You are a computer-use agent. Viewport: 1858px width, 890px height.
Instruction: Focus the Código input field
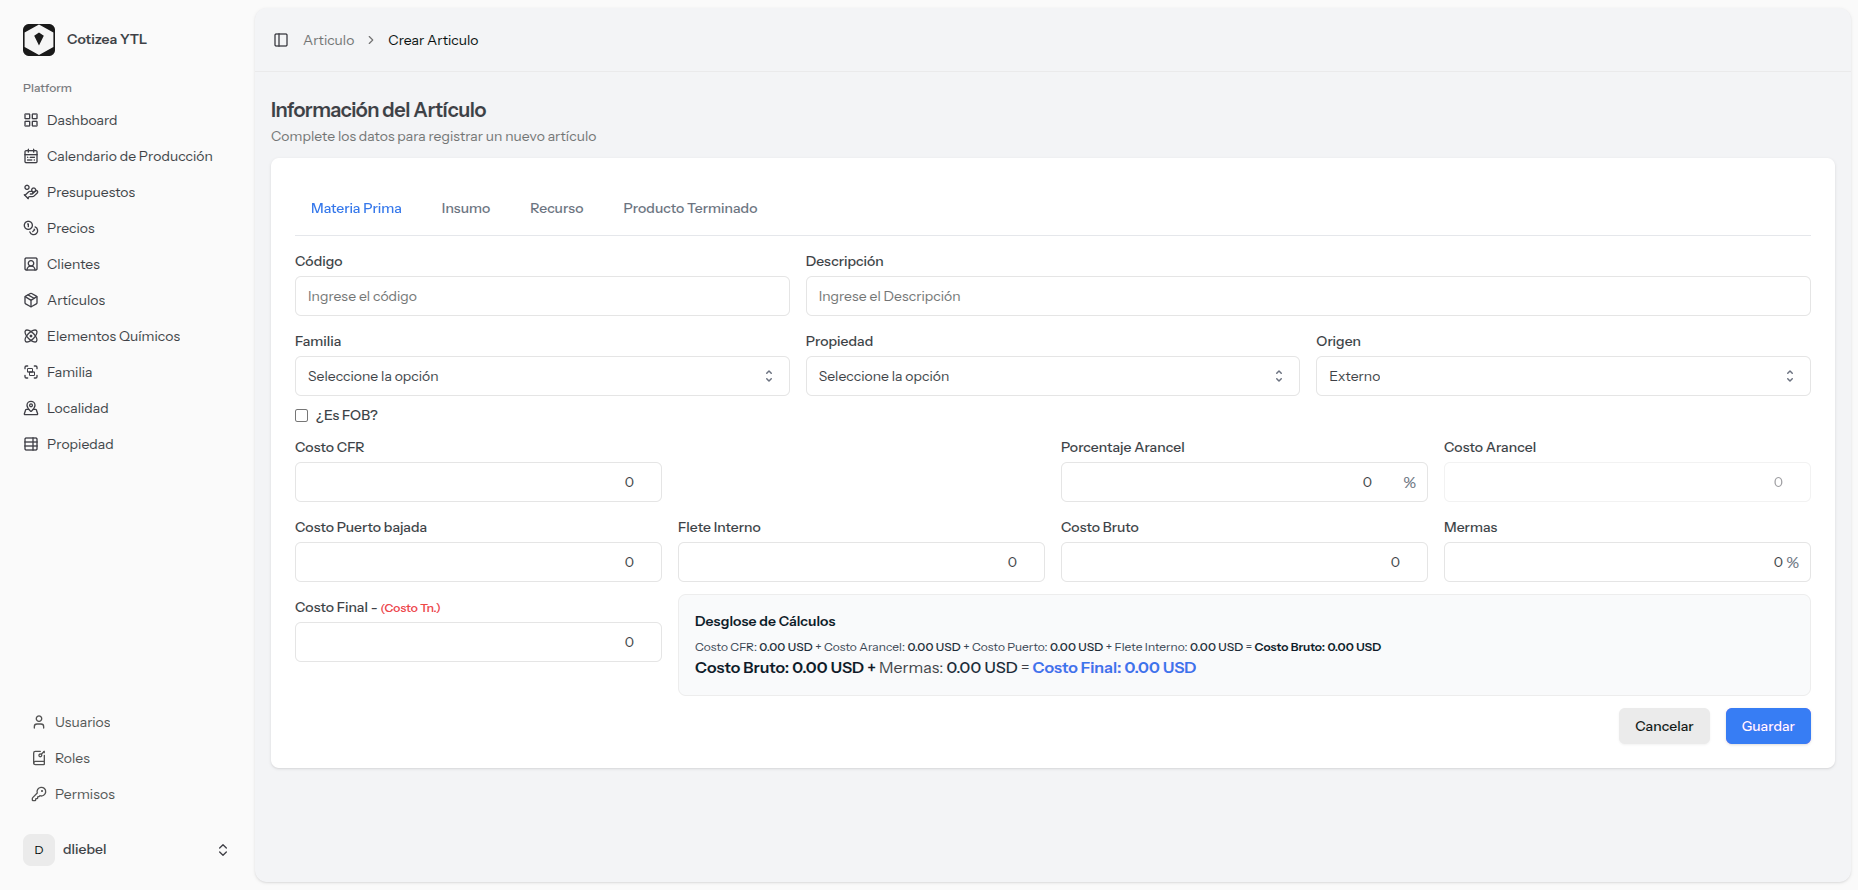(541, 296)
